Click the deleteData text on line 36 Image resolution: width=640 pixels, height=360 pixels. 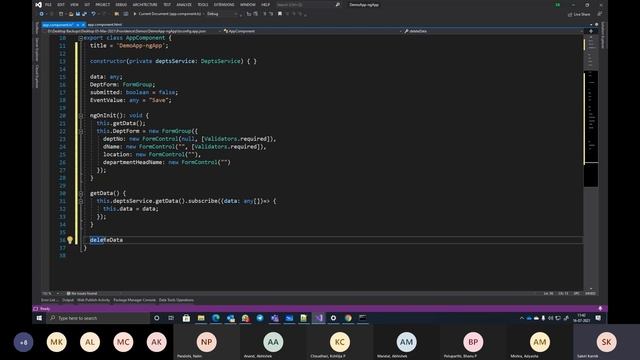pos(106,240)
